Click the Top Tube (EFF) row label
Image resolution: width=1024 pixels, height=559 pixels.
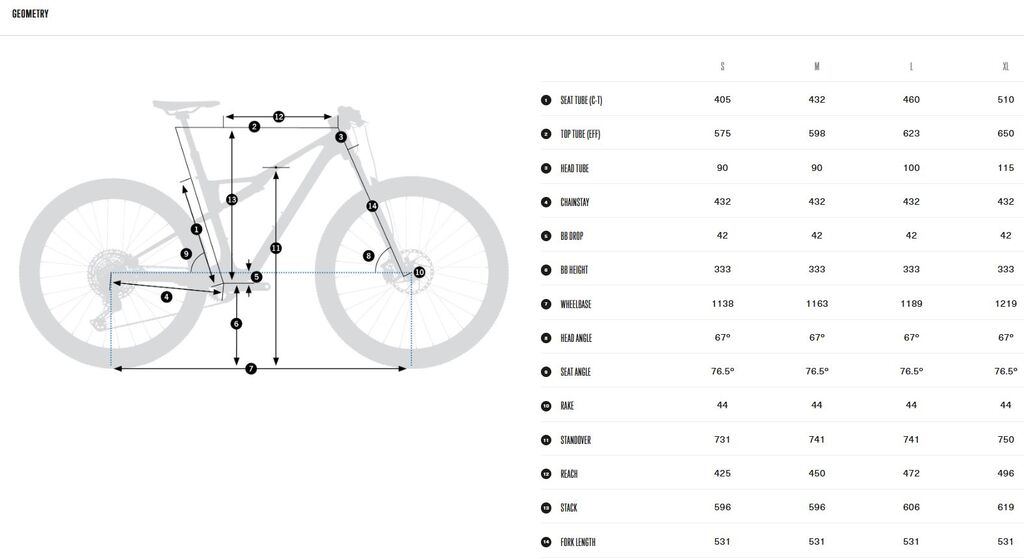(x=580, y=134)
